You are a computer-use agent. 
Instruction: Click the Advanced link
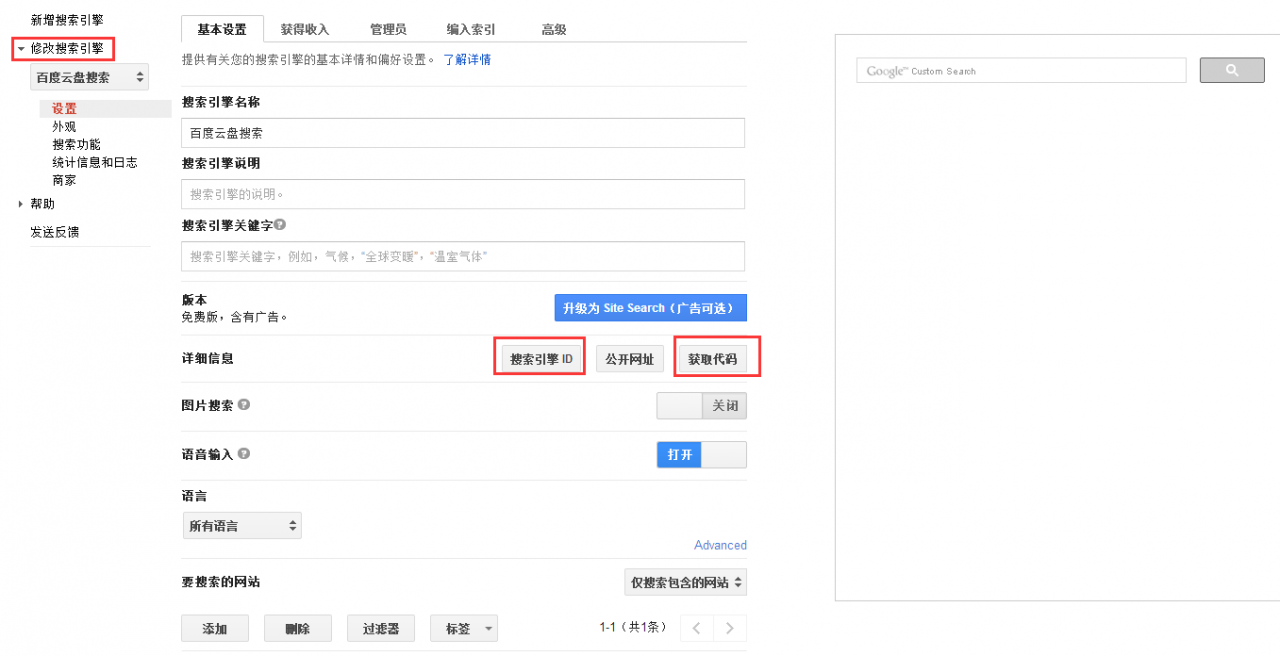coord(720,545)
